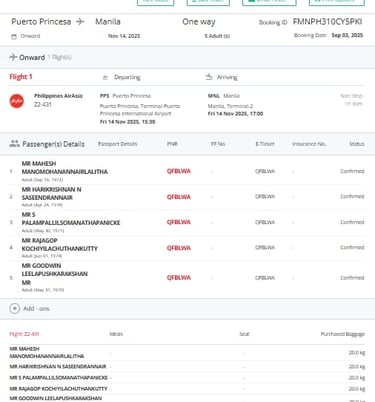This screenshot has width=375, height=402.
Task: Expand Add-ons using the circled plus icon
Action: 15,308
